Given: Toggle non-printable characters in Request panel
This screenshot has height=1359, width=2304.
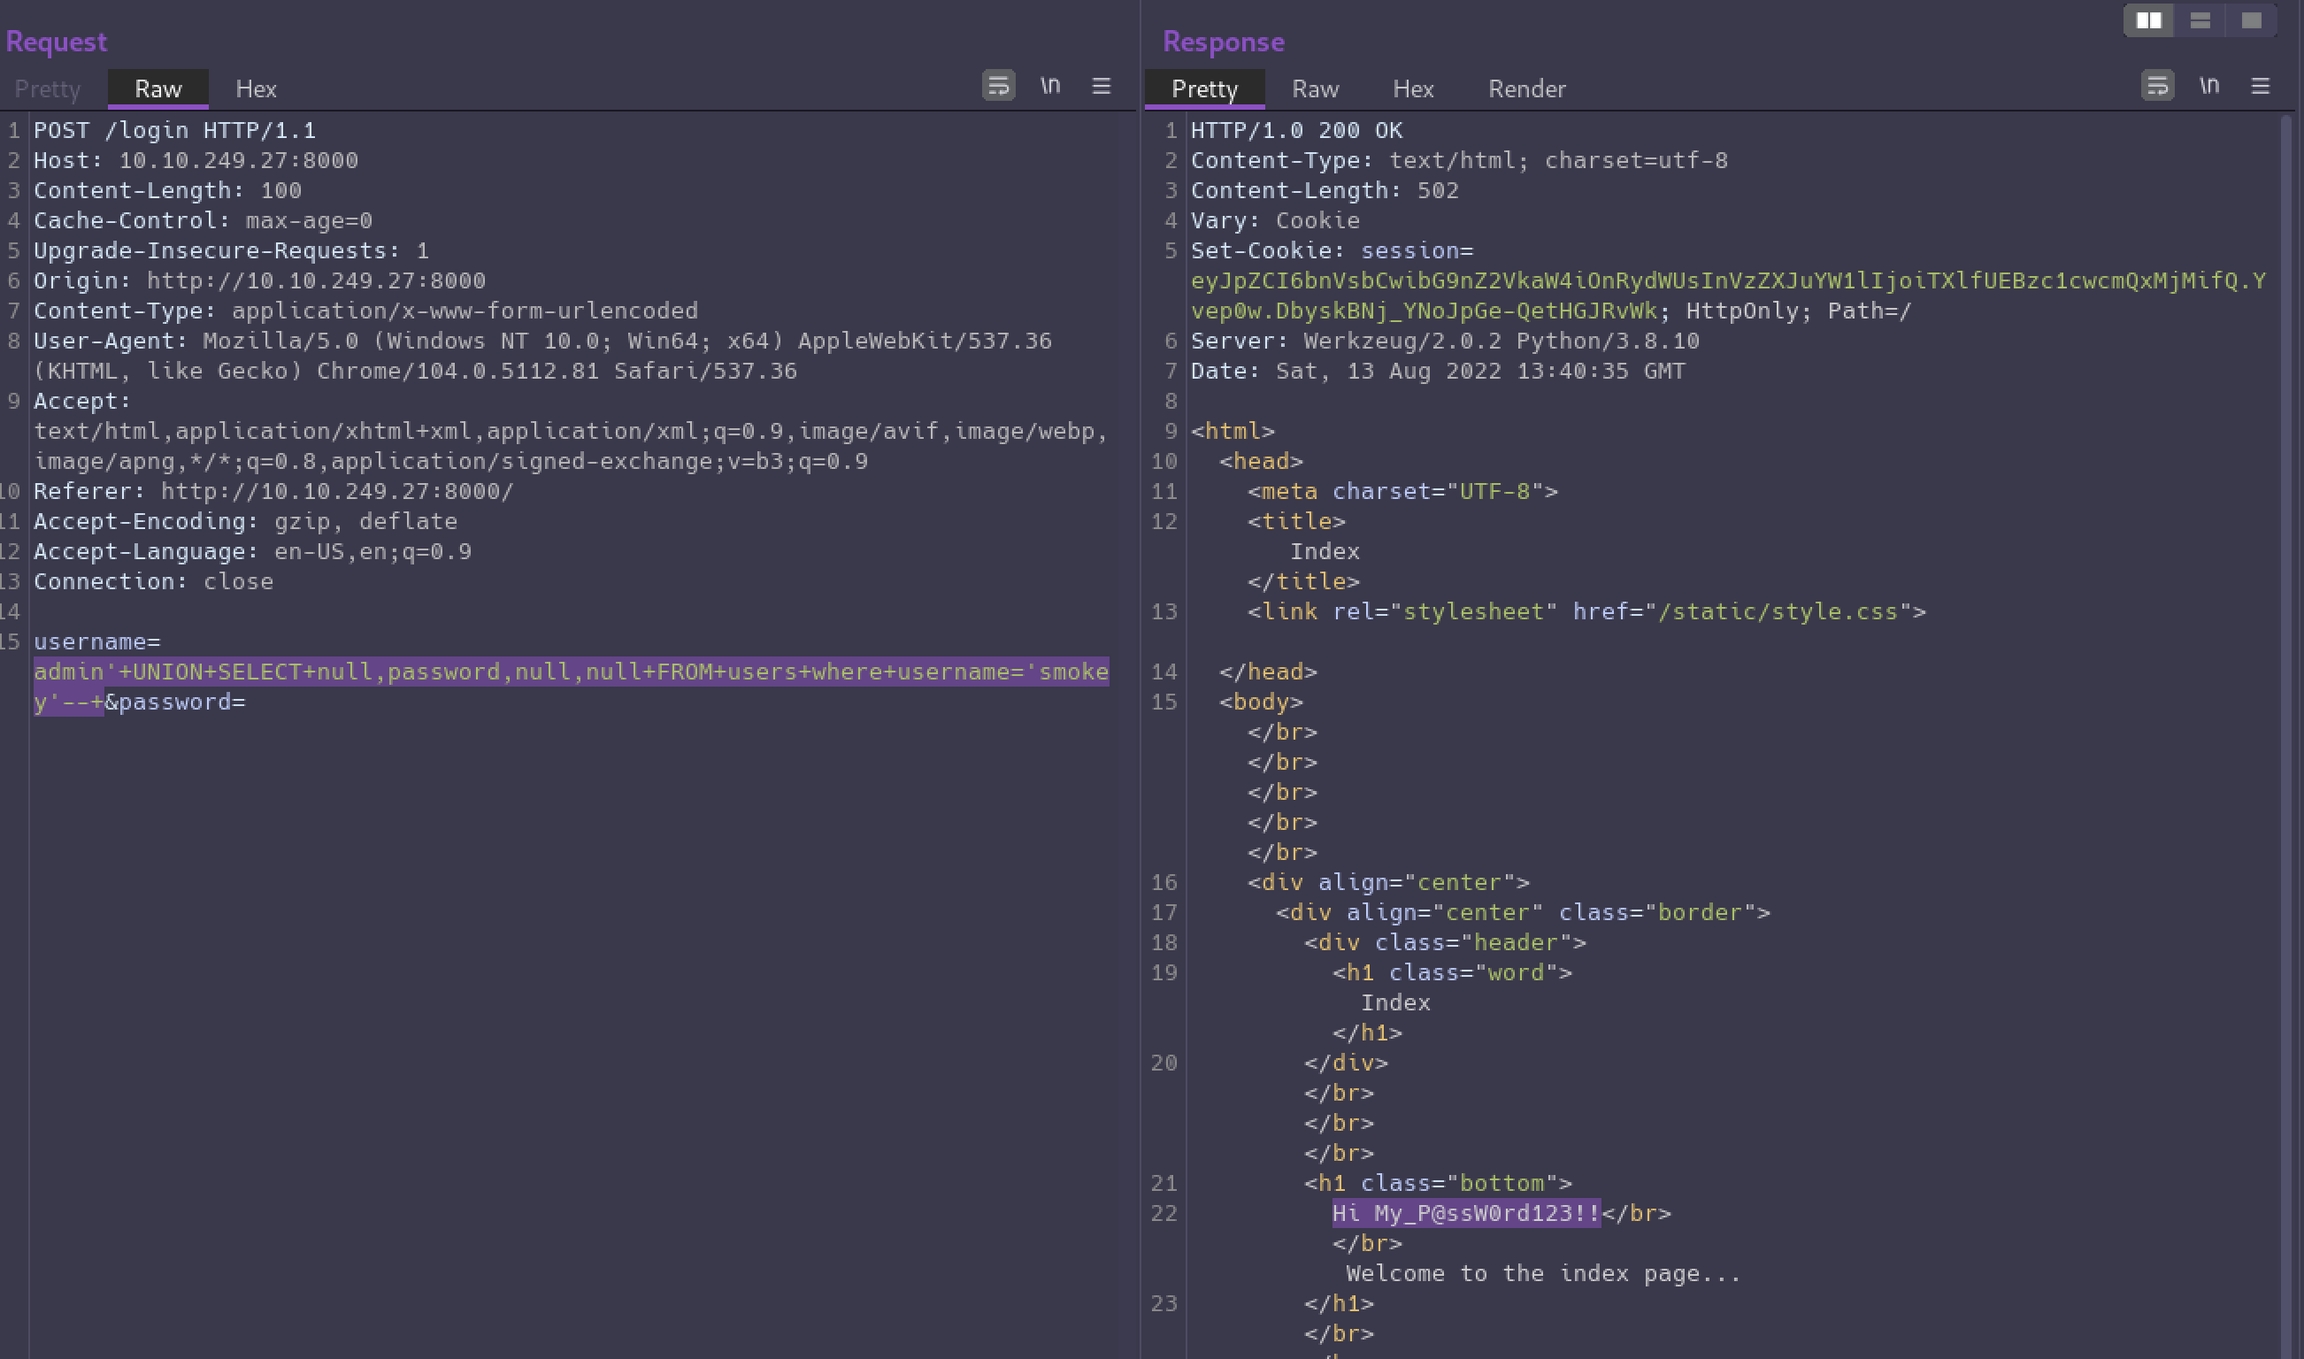Looking at the screenshot, I should click(1050, 86).
